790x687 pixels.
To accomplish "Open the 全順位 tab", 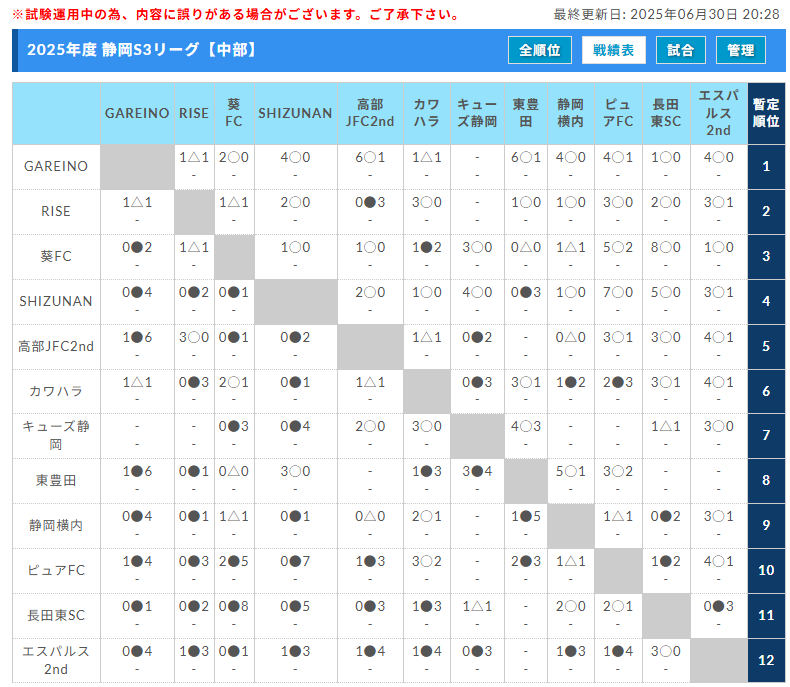I will 540,50.
